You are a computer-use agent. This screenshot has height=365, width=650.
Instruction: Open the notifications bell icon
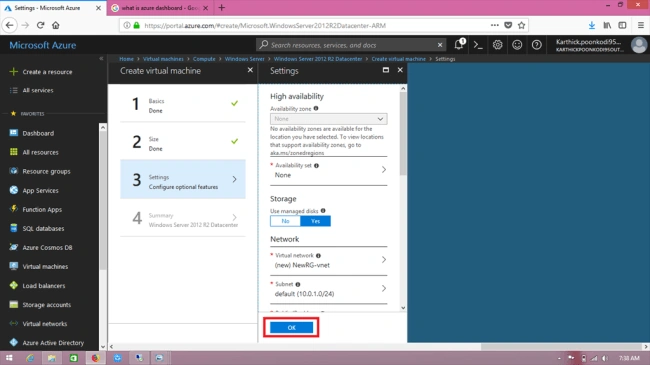pos(459,44)
